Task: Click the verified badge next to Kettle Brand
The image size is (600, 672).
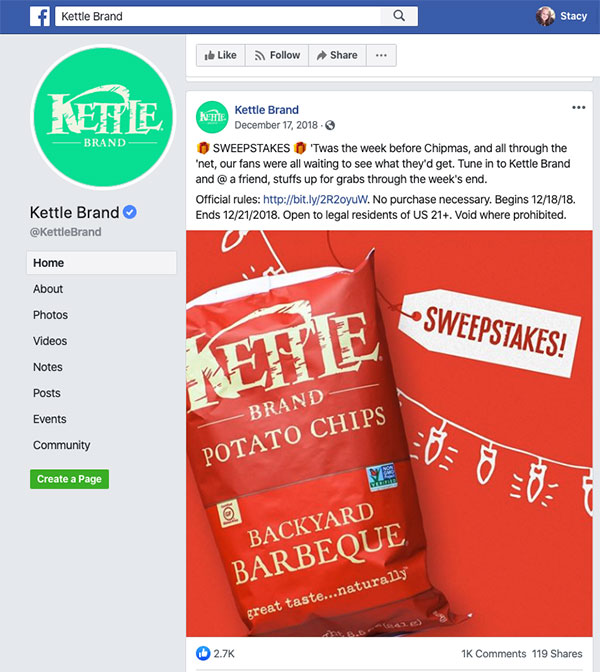Action: [130, 212]
